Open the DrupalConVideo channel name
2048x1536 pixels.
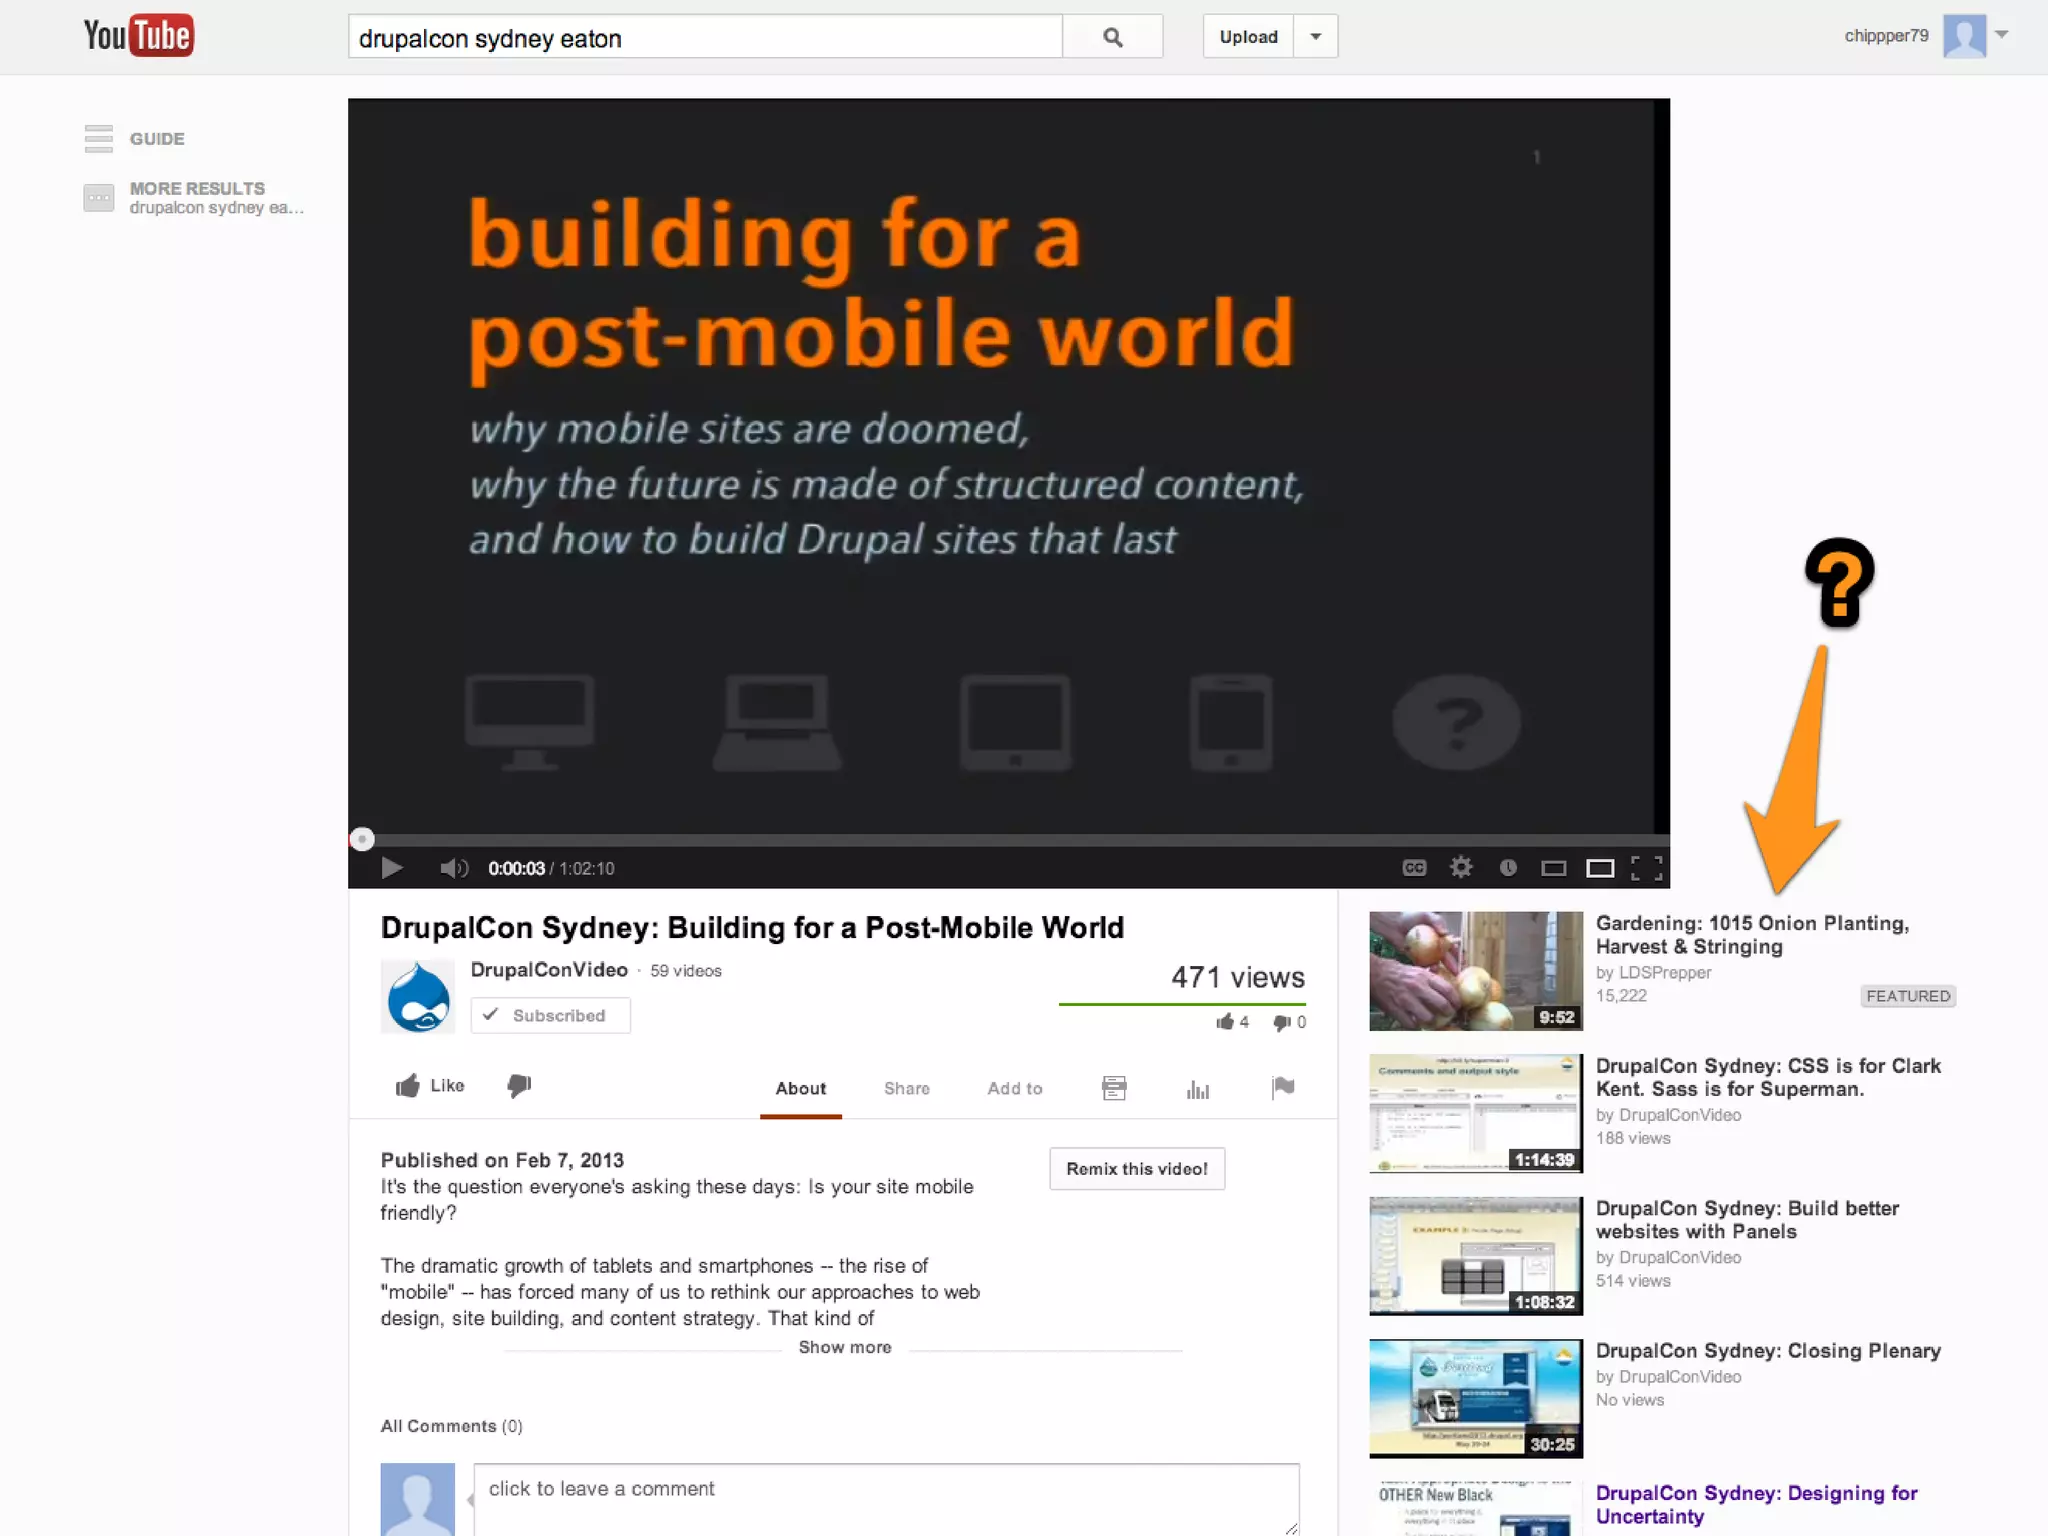point(549,970)
